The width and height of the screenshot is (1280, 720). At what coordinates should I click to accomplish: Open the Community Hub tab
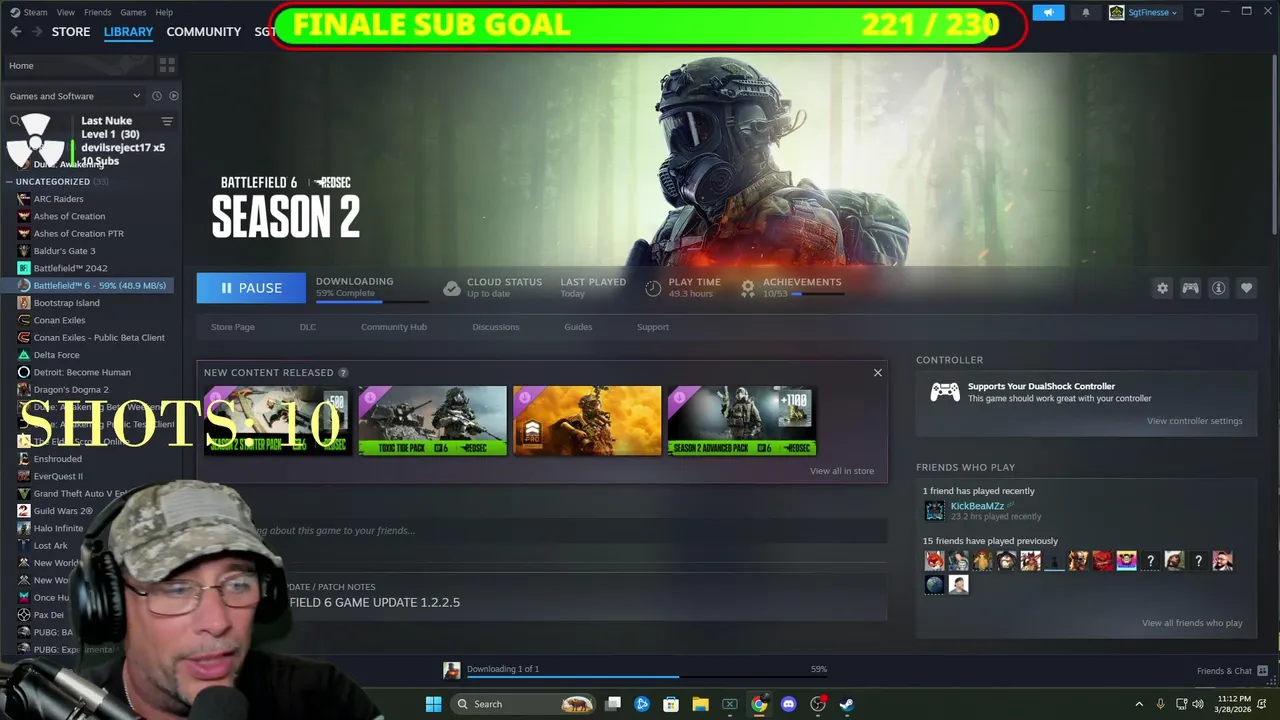point(394,327)
